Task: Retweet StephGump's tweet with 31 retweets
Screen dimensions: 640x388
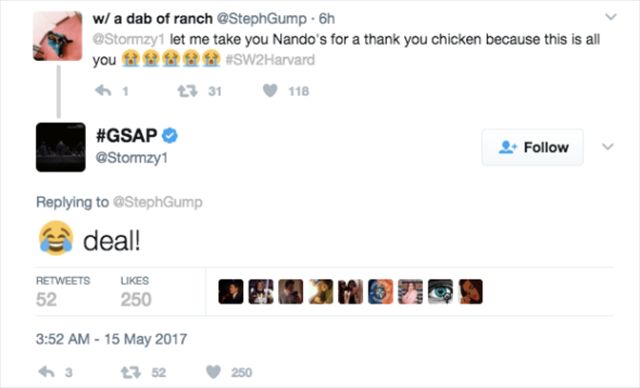Action: (187, 91)
